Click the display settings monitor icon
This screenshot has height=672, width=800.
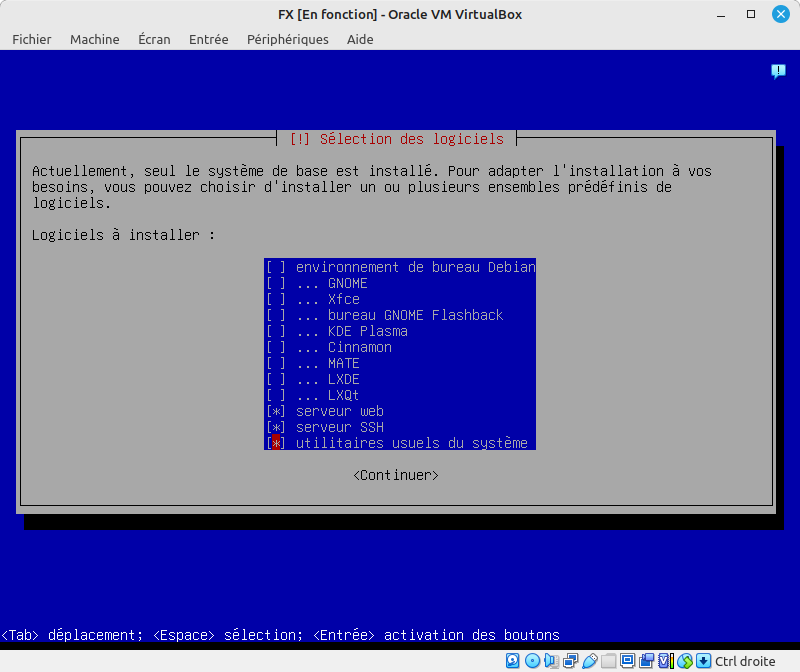[x=628, y=661]
